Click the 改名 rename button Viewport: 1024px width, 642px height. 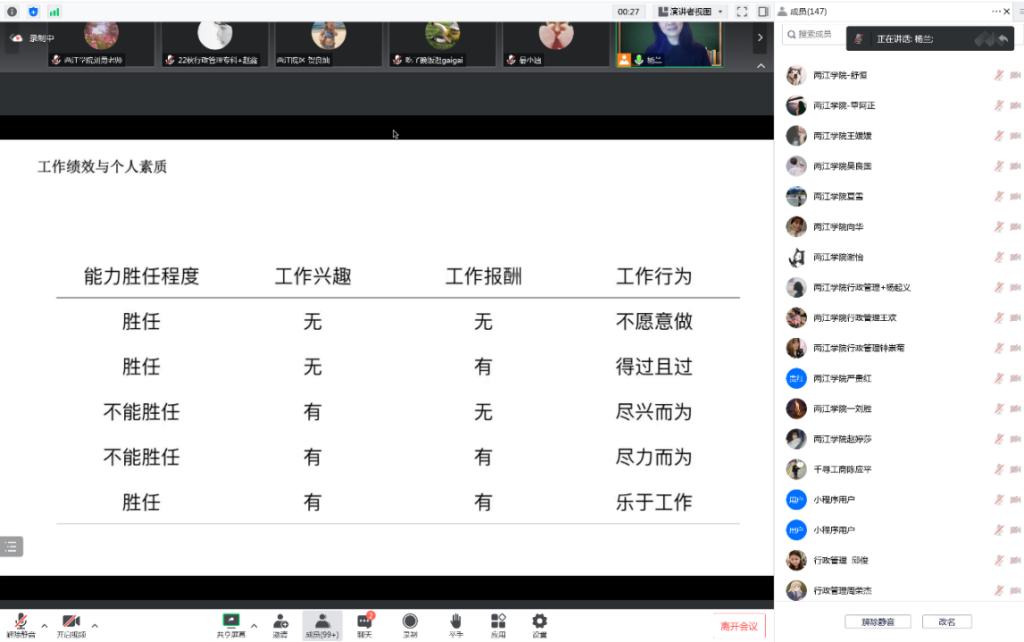[946, 621]
